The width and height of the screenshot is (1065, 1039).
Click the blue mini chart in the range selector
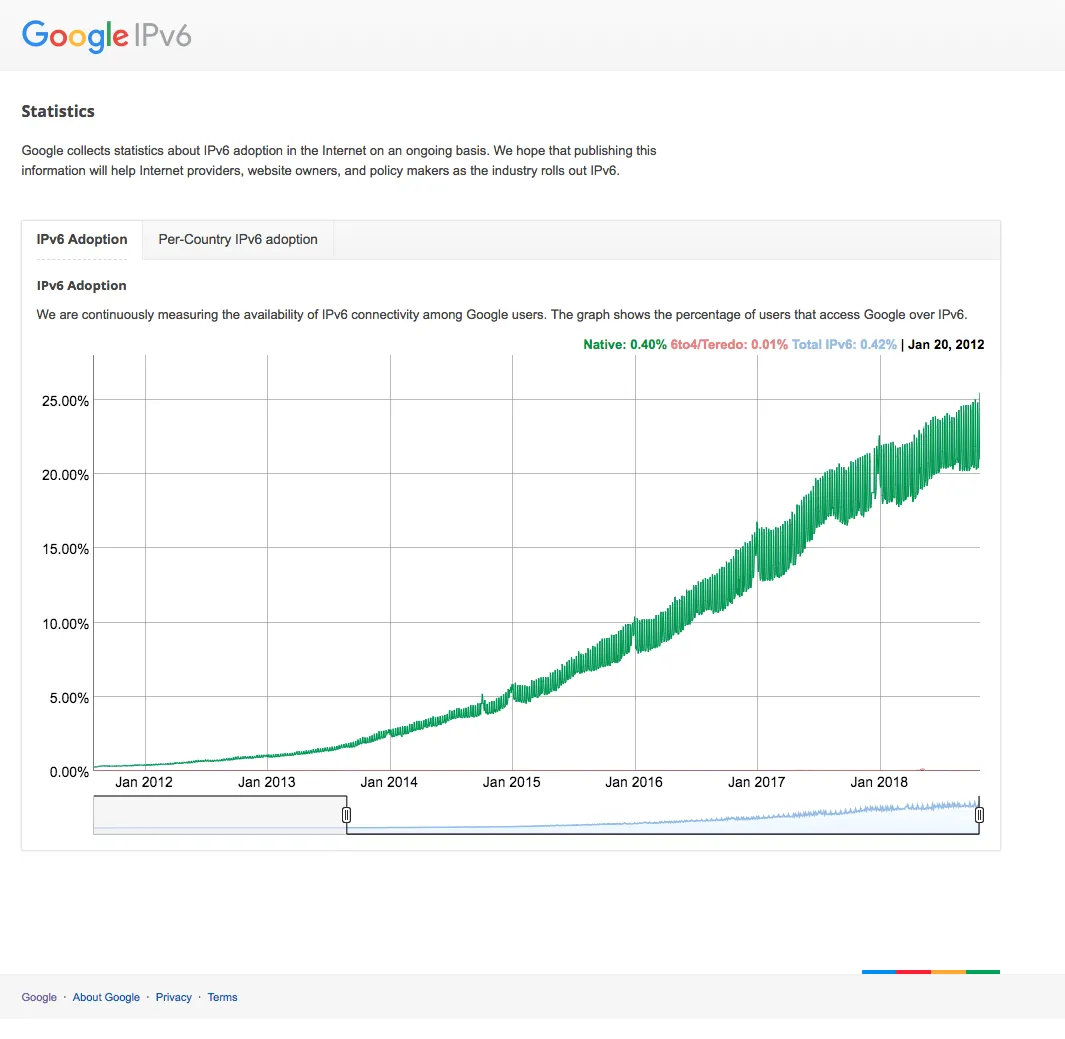(660, 820)
